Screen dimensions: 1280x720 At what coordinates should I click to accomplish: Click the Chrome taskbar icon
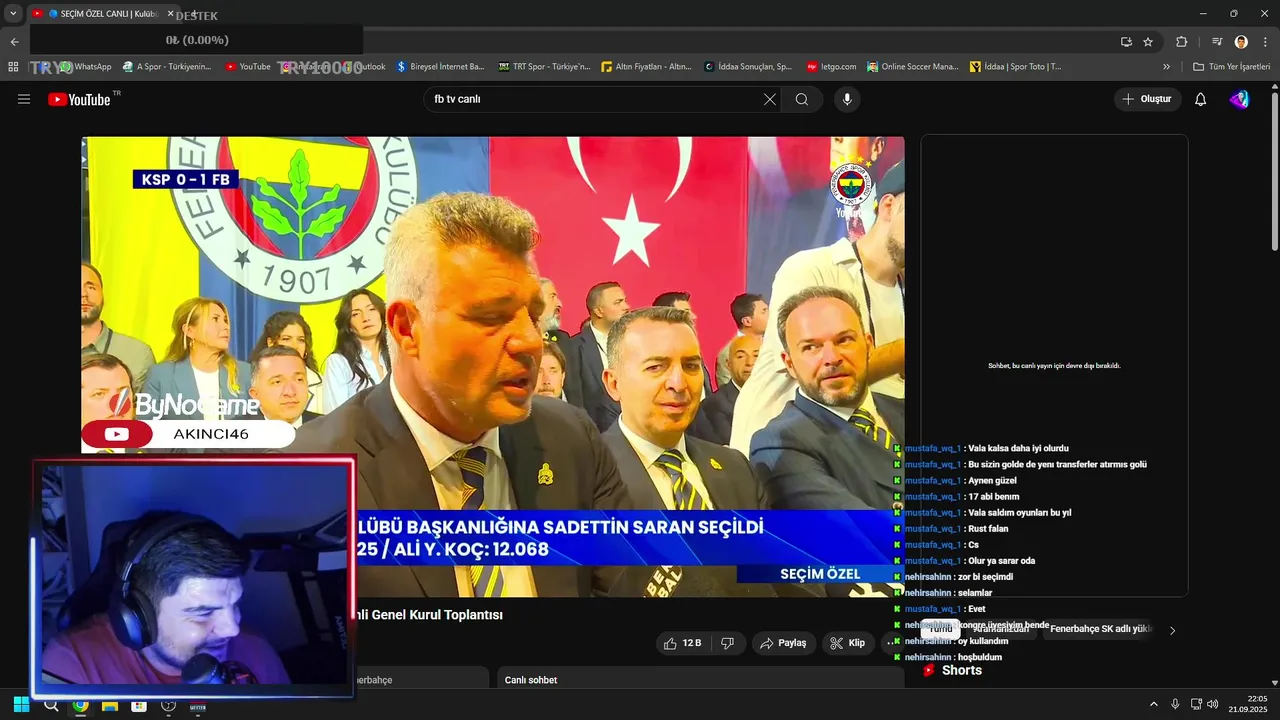(80, 705)
